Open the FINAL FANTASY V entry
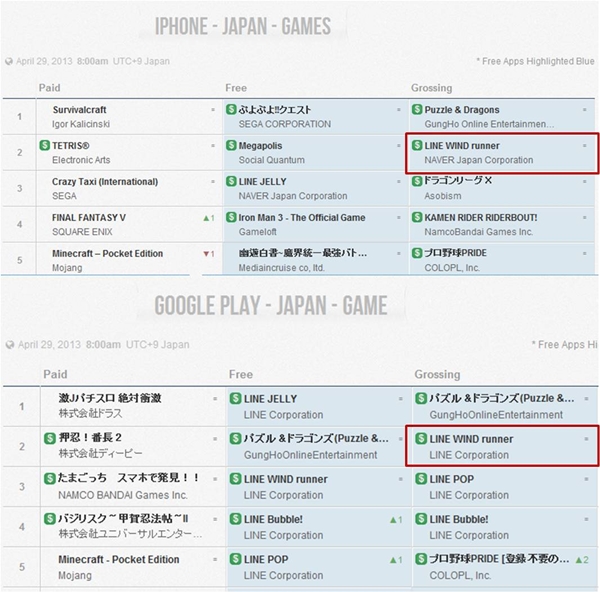The width and height of the screenshot is (600, 592). (89, 218)
